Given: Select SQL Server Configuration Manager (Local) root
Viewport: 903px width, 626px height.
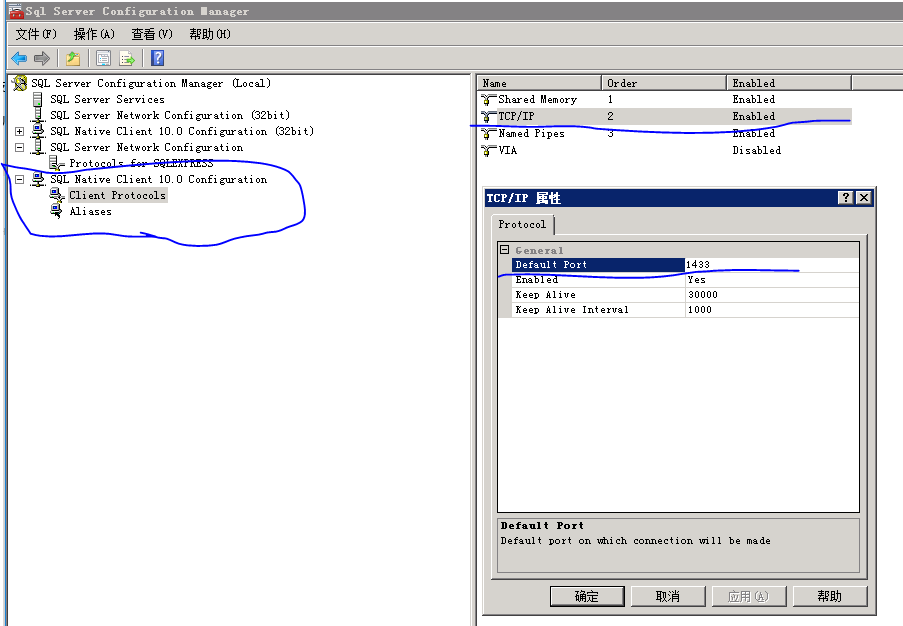Looking at the screenshot, I should click(151, 83).
